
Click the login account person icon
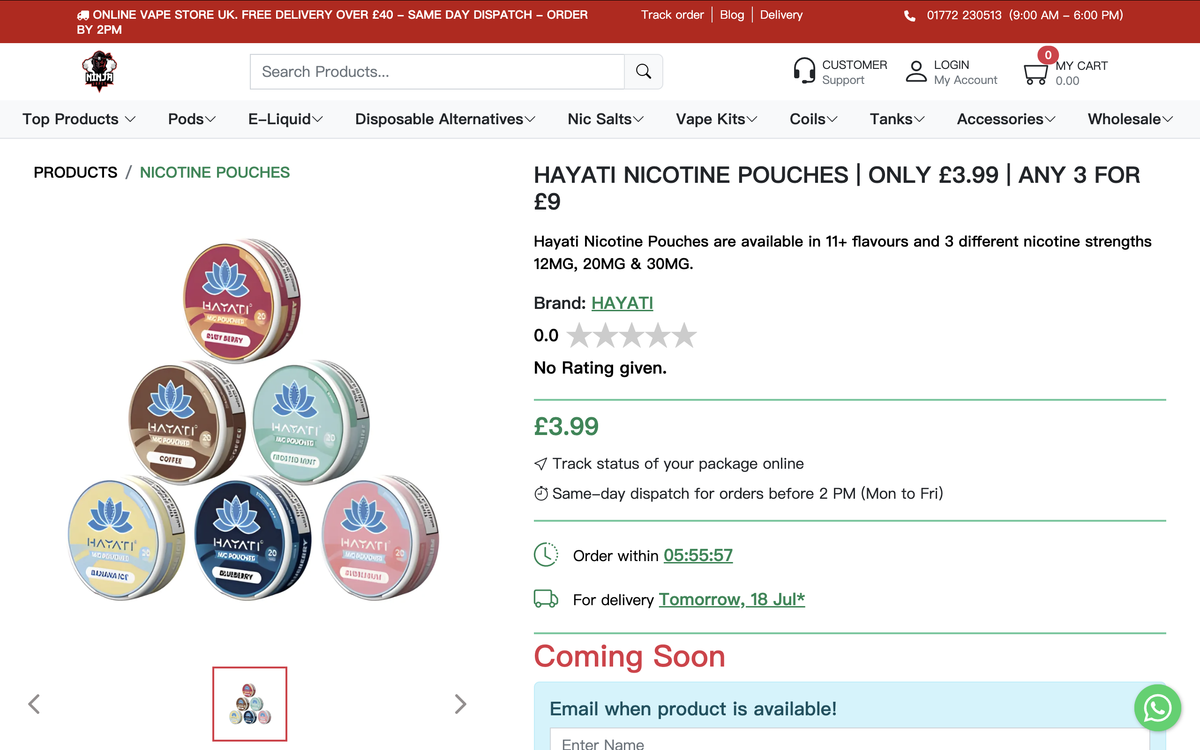[x=916, y=71]
